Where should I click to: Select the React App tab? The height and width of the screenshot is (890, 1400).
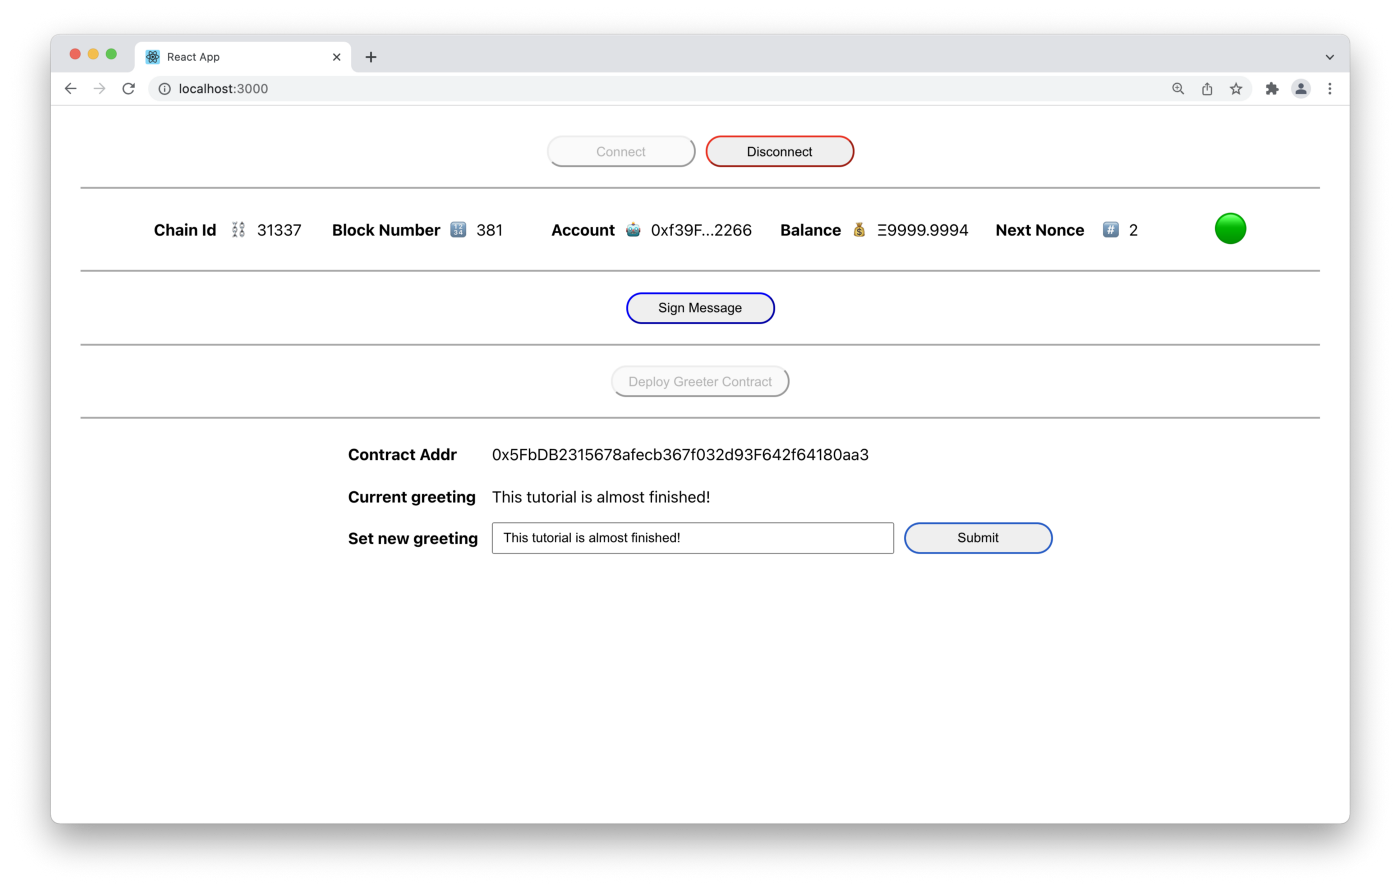(x=243, y=57)
